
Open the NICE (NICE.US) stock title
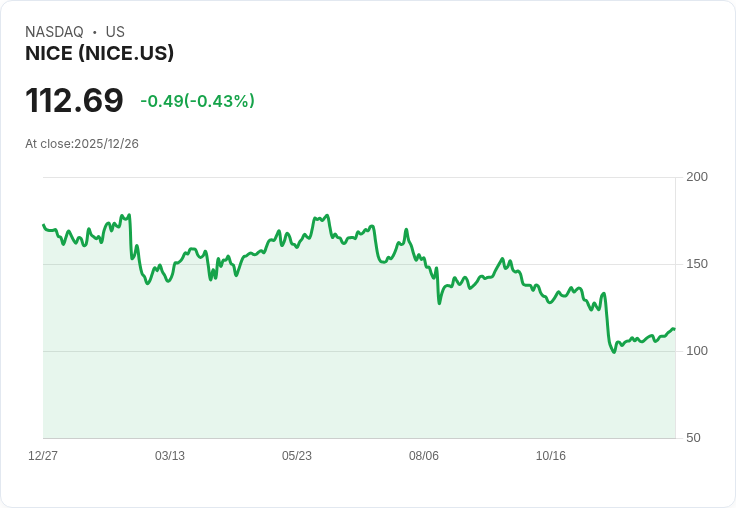(x=100, y=54)
